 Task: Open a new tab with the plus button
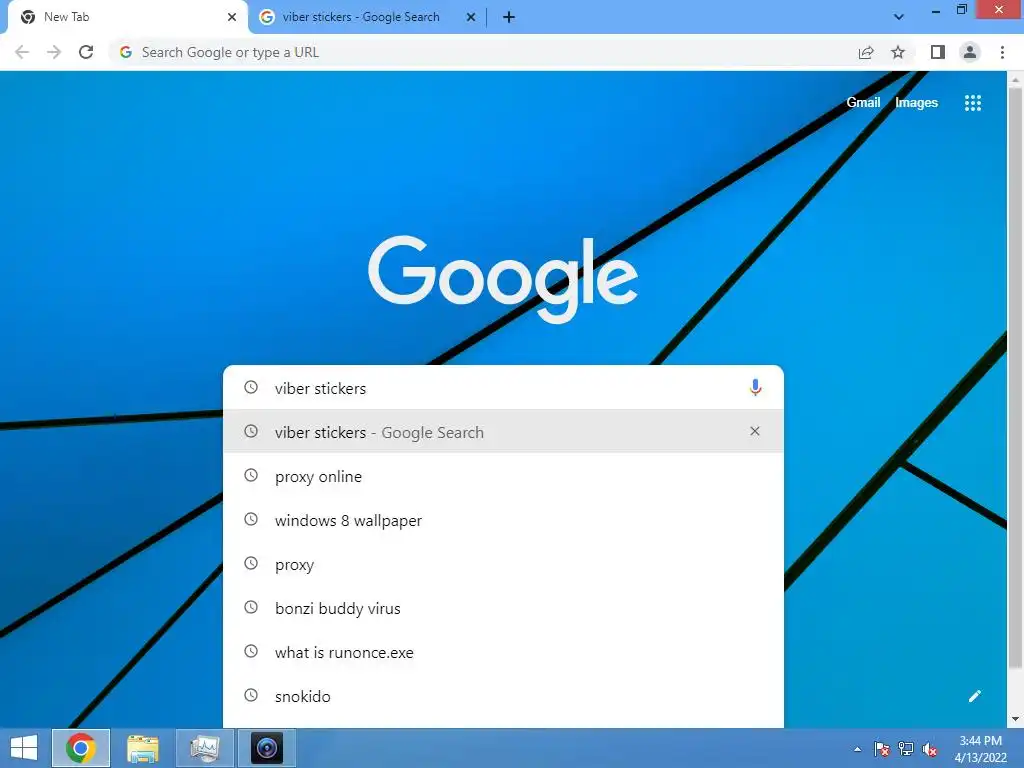[x=509, y=17]
